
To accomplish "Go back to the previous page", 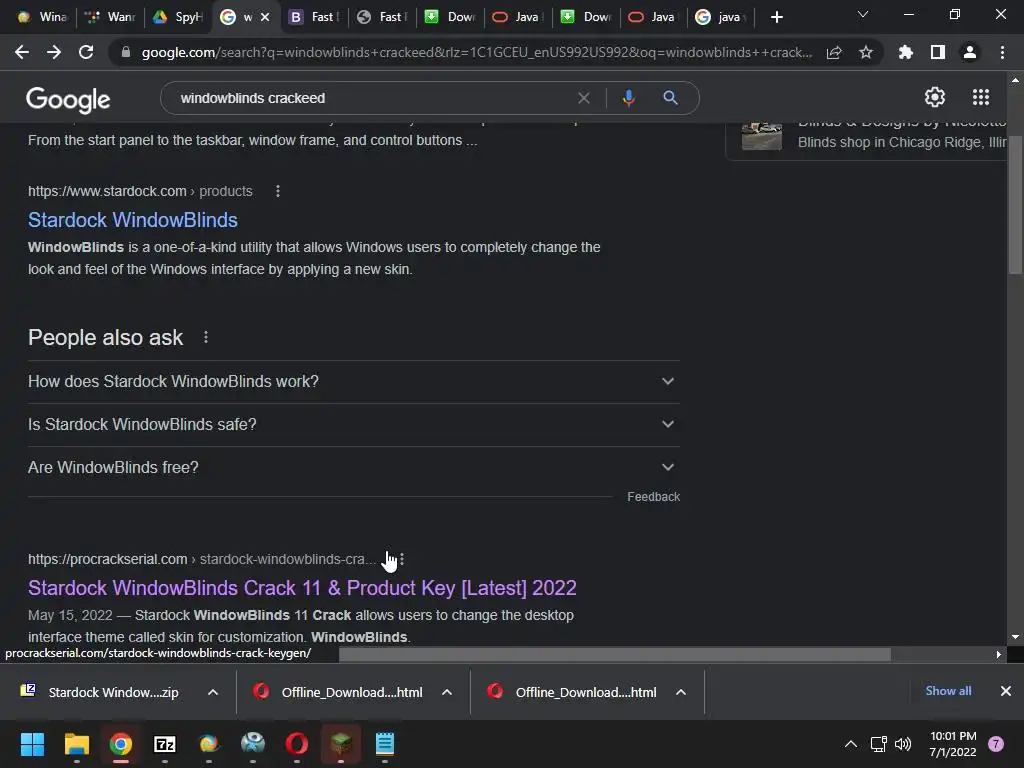I will [22, 52].
